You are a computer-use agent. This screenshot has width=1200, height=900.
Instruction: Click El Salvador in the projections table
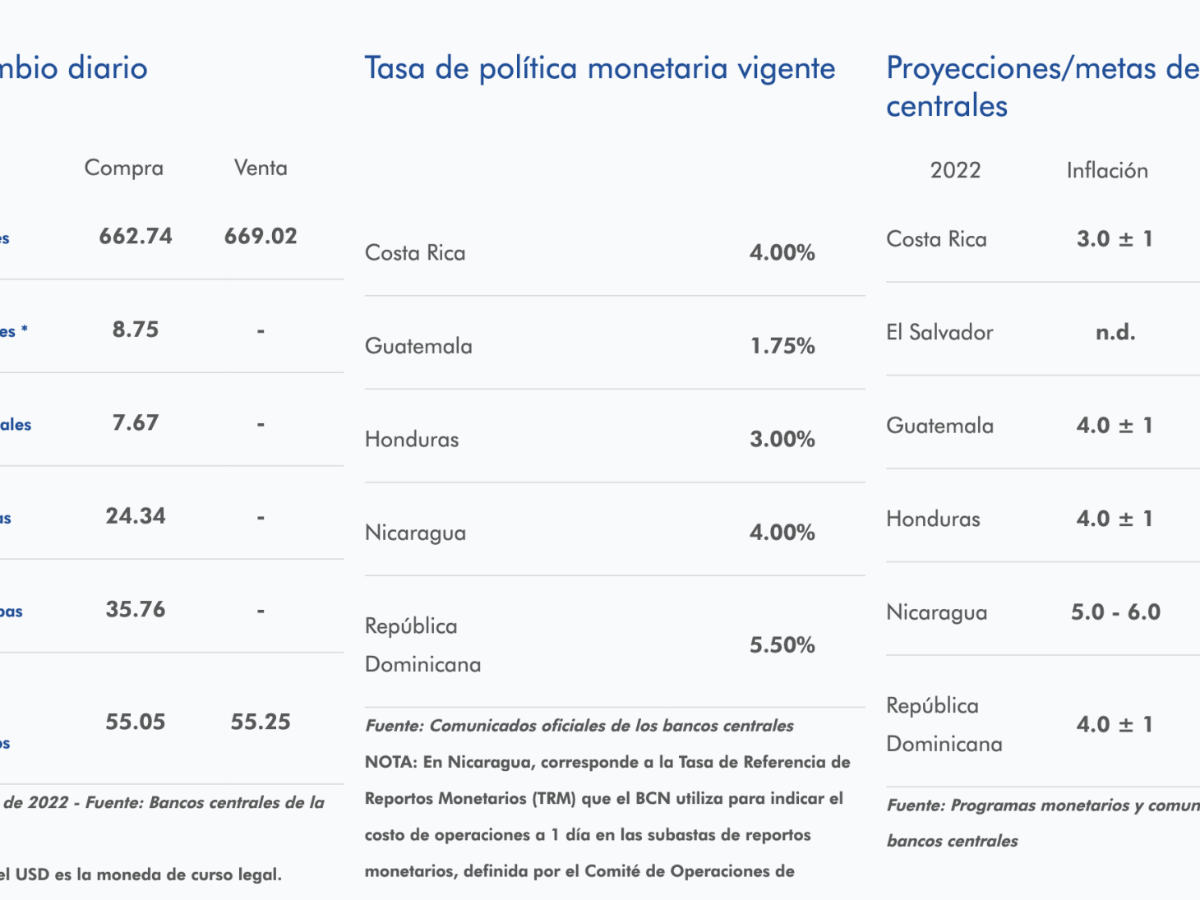[x=940, y=332]
